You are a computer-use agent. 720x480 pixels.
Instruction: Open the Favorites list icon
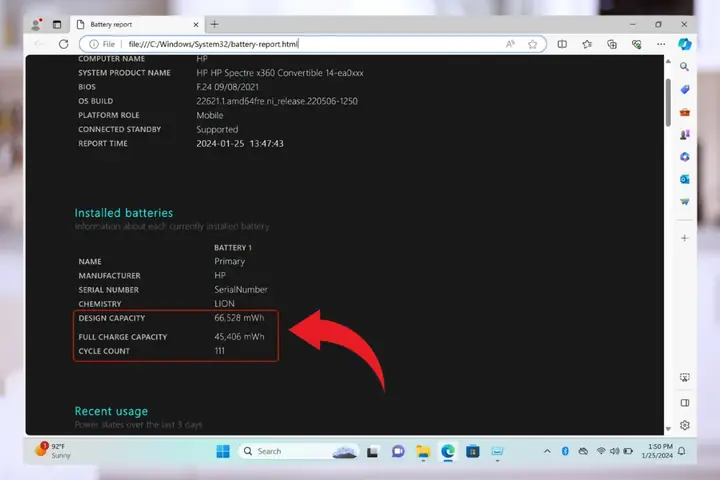(587, 44)
